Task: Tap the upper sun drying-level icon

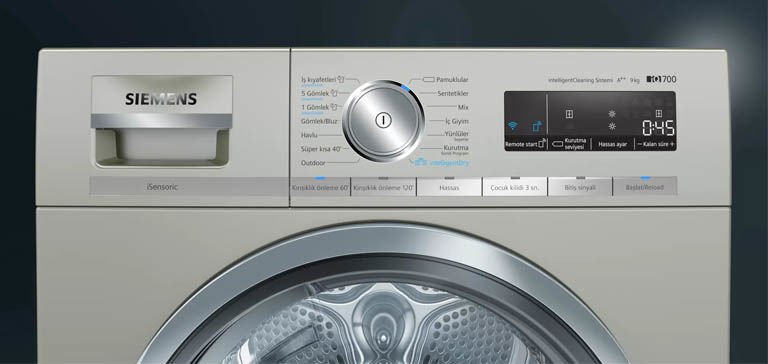Action: (612, 114)
